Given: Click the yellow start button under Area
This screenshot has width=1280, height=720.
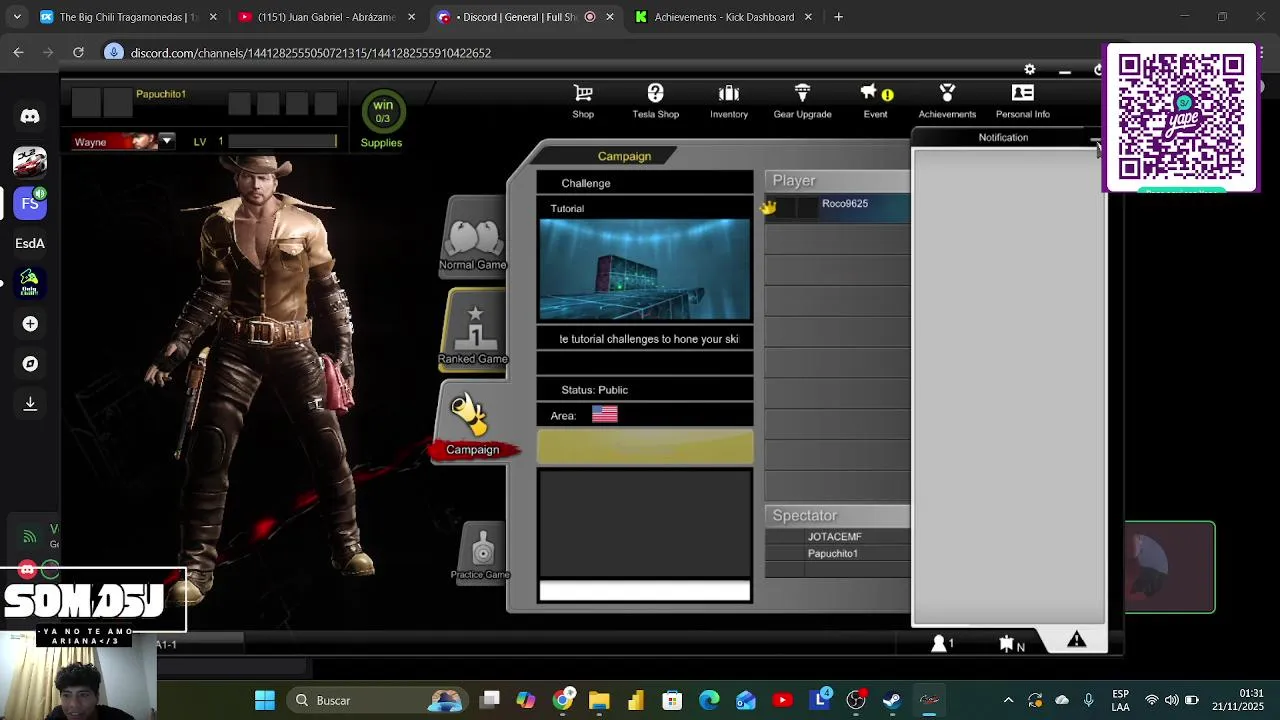Looking at the screenshot, I should pos(645,447).
